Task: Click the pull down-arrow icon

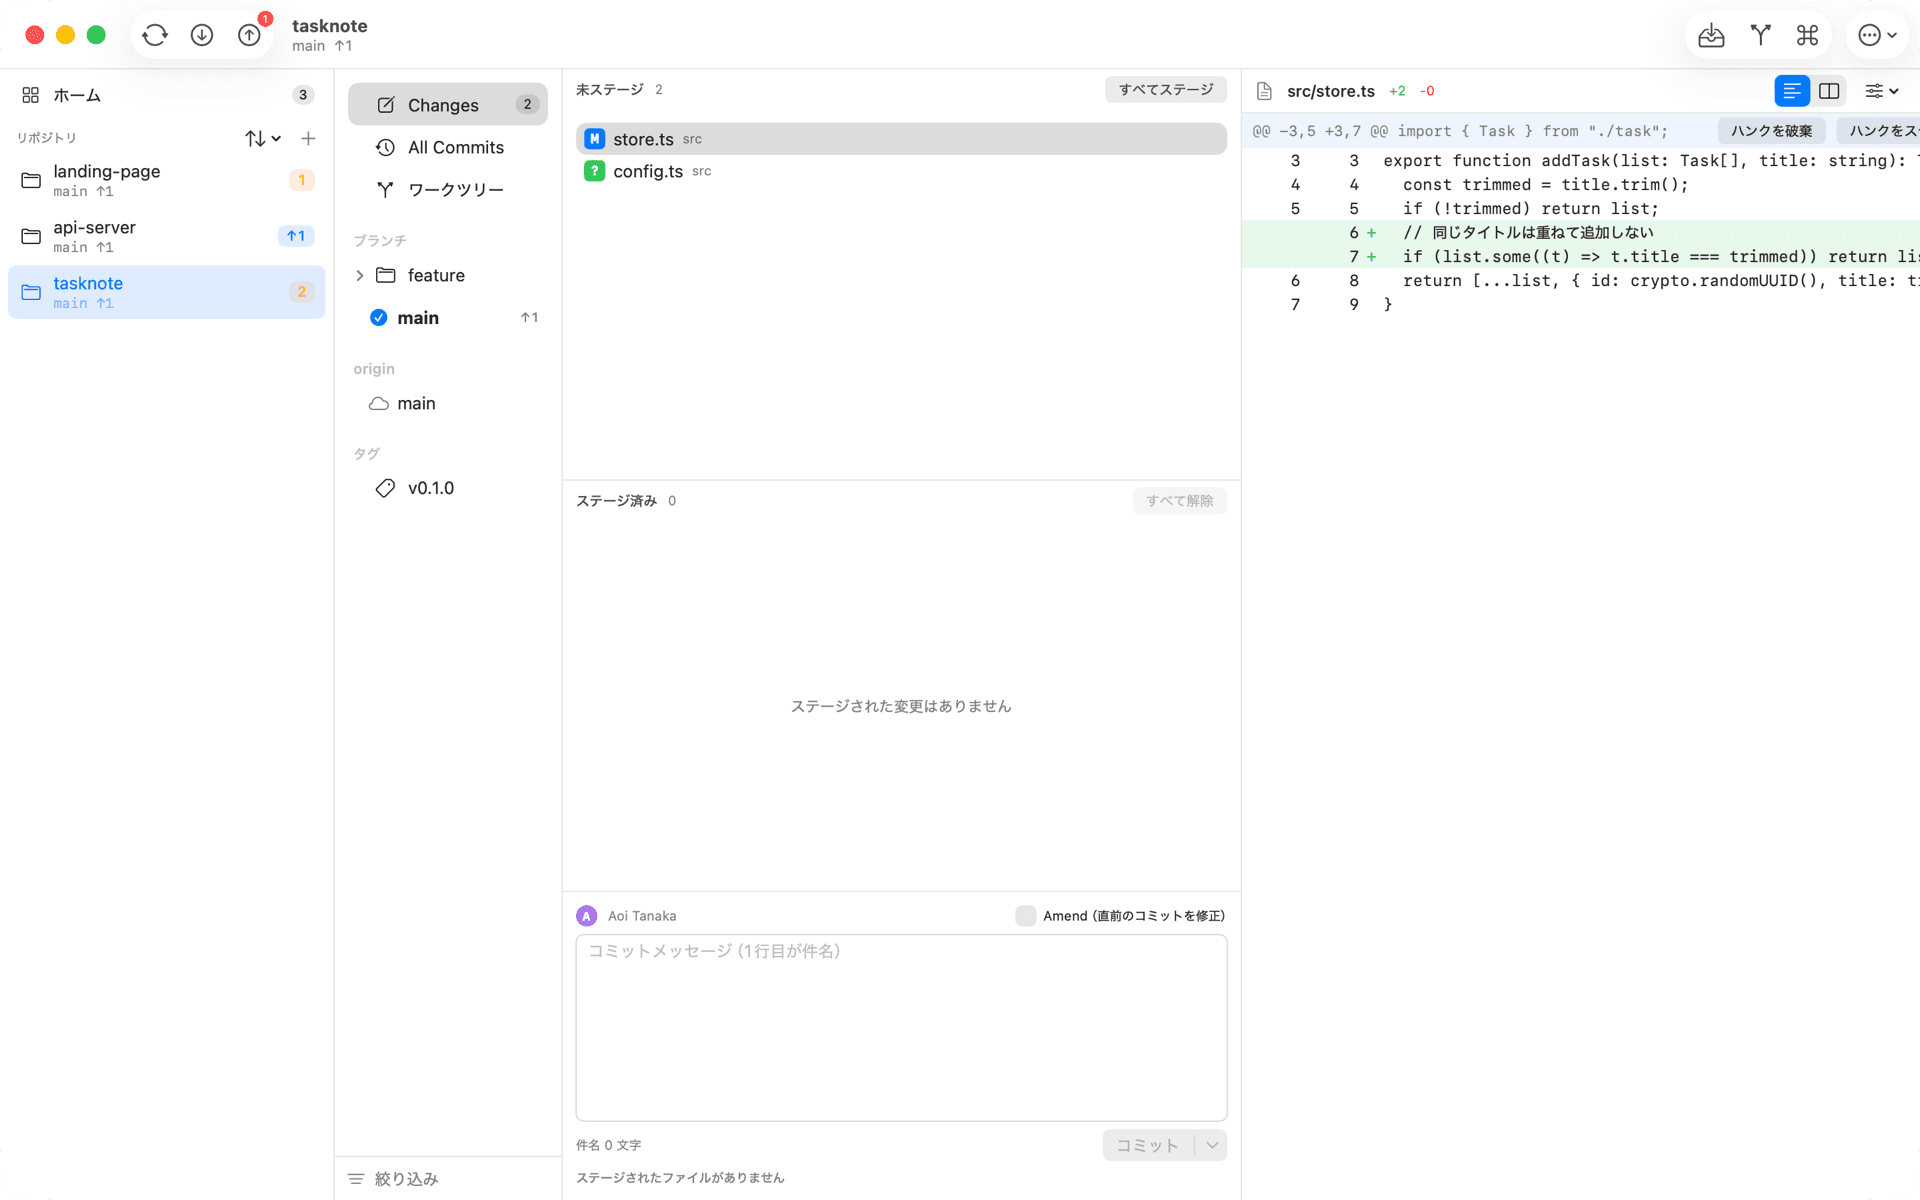Action: (x=202, y=35)
